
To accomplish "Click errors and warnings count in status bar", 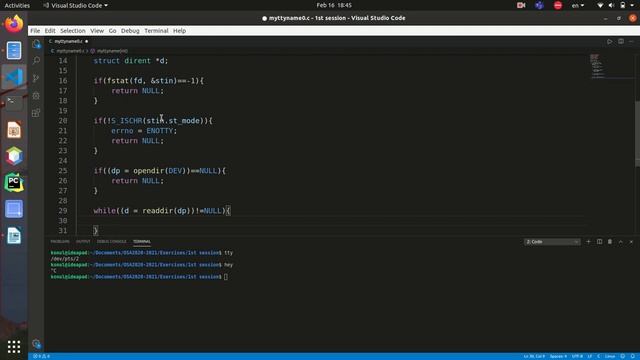I will [x=41, y=356].
